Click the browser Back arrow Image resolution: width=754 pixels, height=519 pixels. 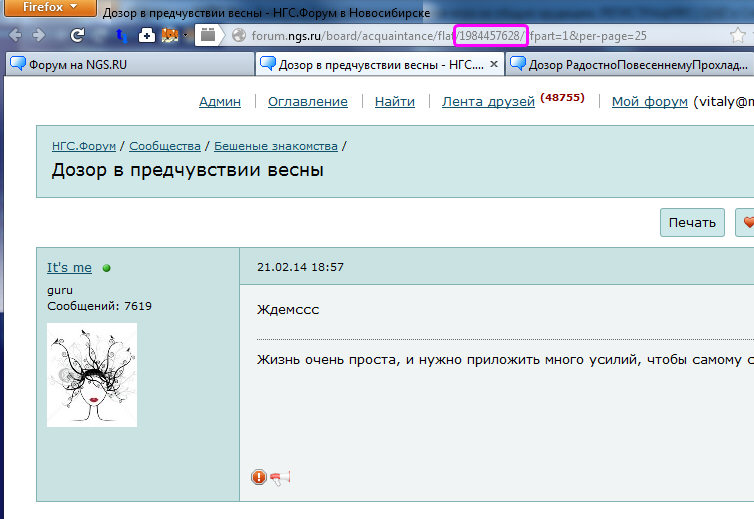tap(15, 35)
